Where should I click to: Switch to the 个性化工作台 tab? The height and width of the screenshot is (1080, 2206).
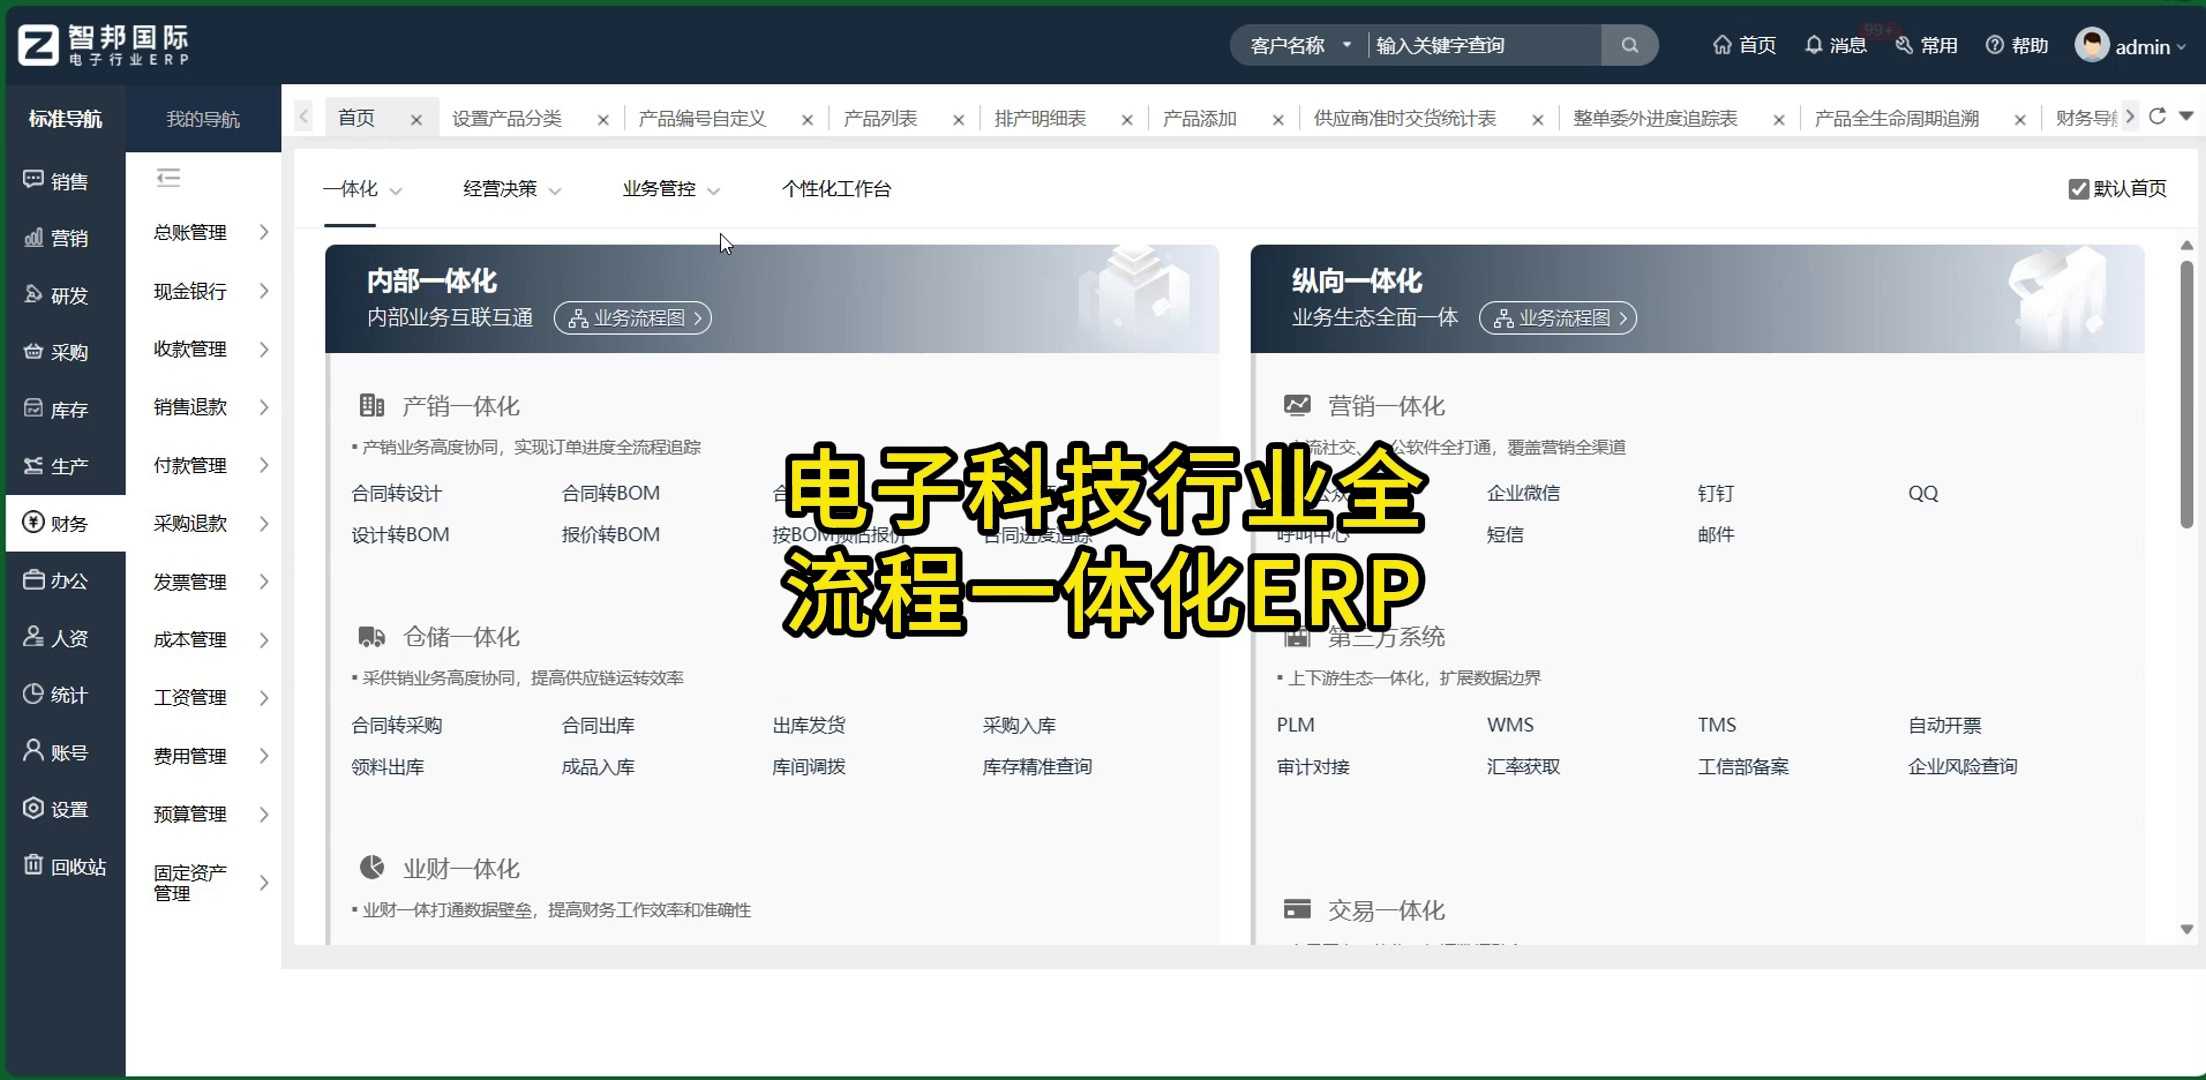[x=836, y=189]
